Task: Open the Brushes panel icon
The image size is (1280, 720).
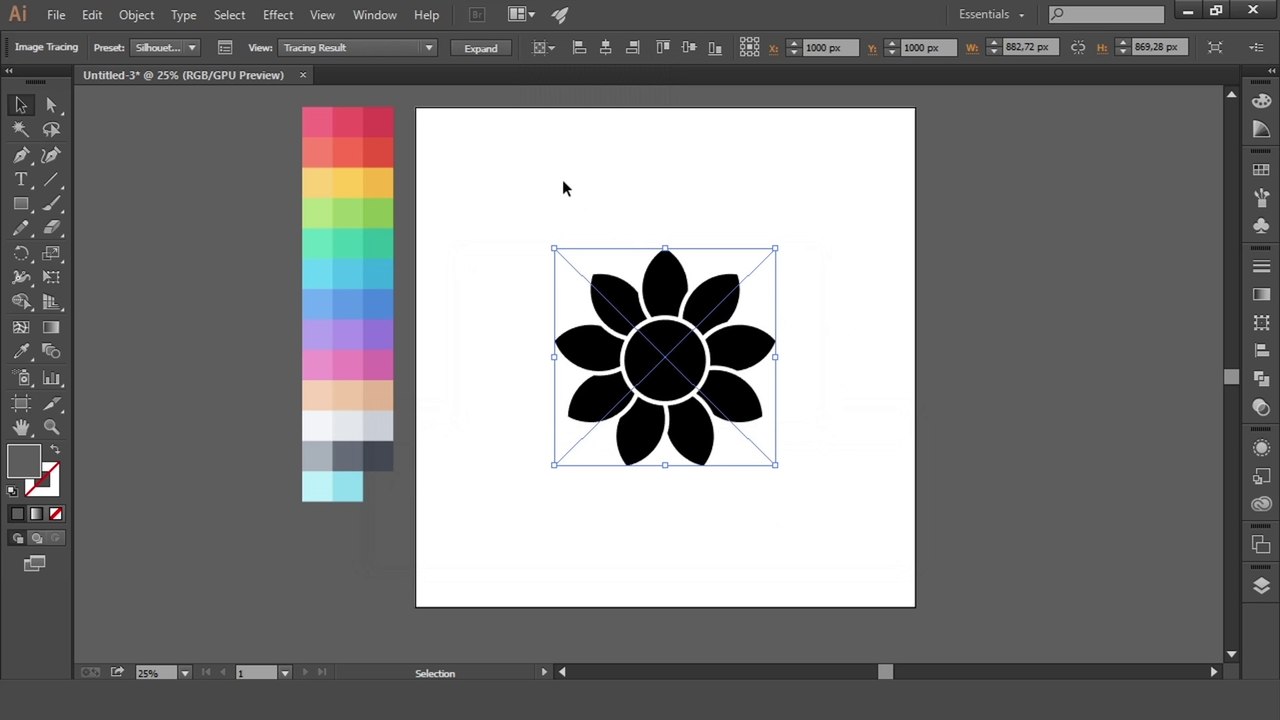Action: coord(1261,198)
